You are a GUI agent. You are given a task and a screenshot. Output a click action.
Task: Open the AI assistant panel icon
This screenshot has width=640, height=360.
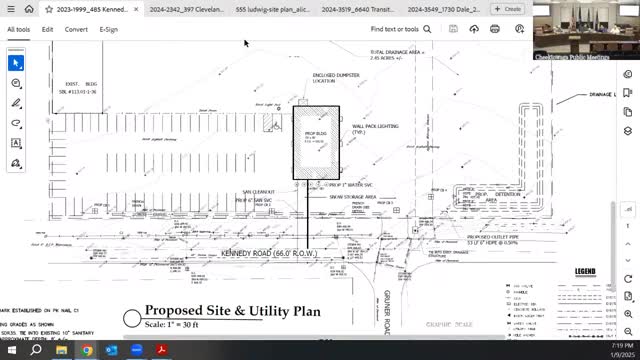coord(628,74)
